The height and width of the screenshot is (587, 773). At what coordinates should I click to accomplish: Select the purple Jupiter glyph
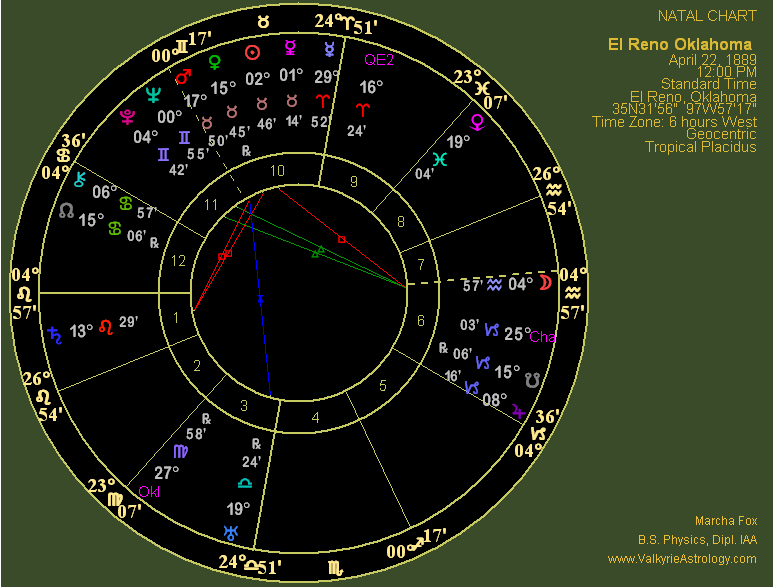(516, 410)
